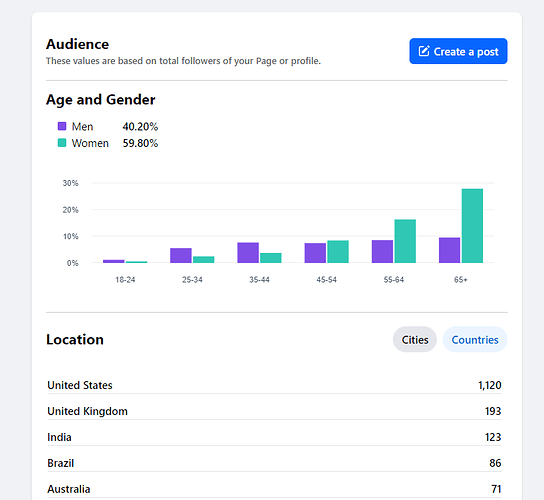Click the Australia location row
Screen dimensions: 544x500
[x=274, y=489]
